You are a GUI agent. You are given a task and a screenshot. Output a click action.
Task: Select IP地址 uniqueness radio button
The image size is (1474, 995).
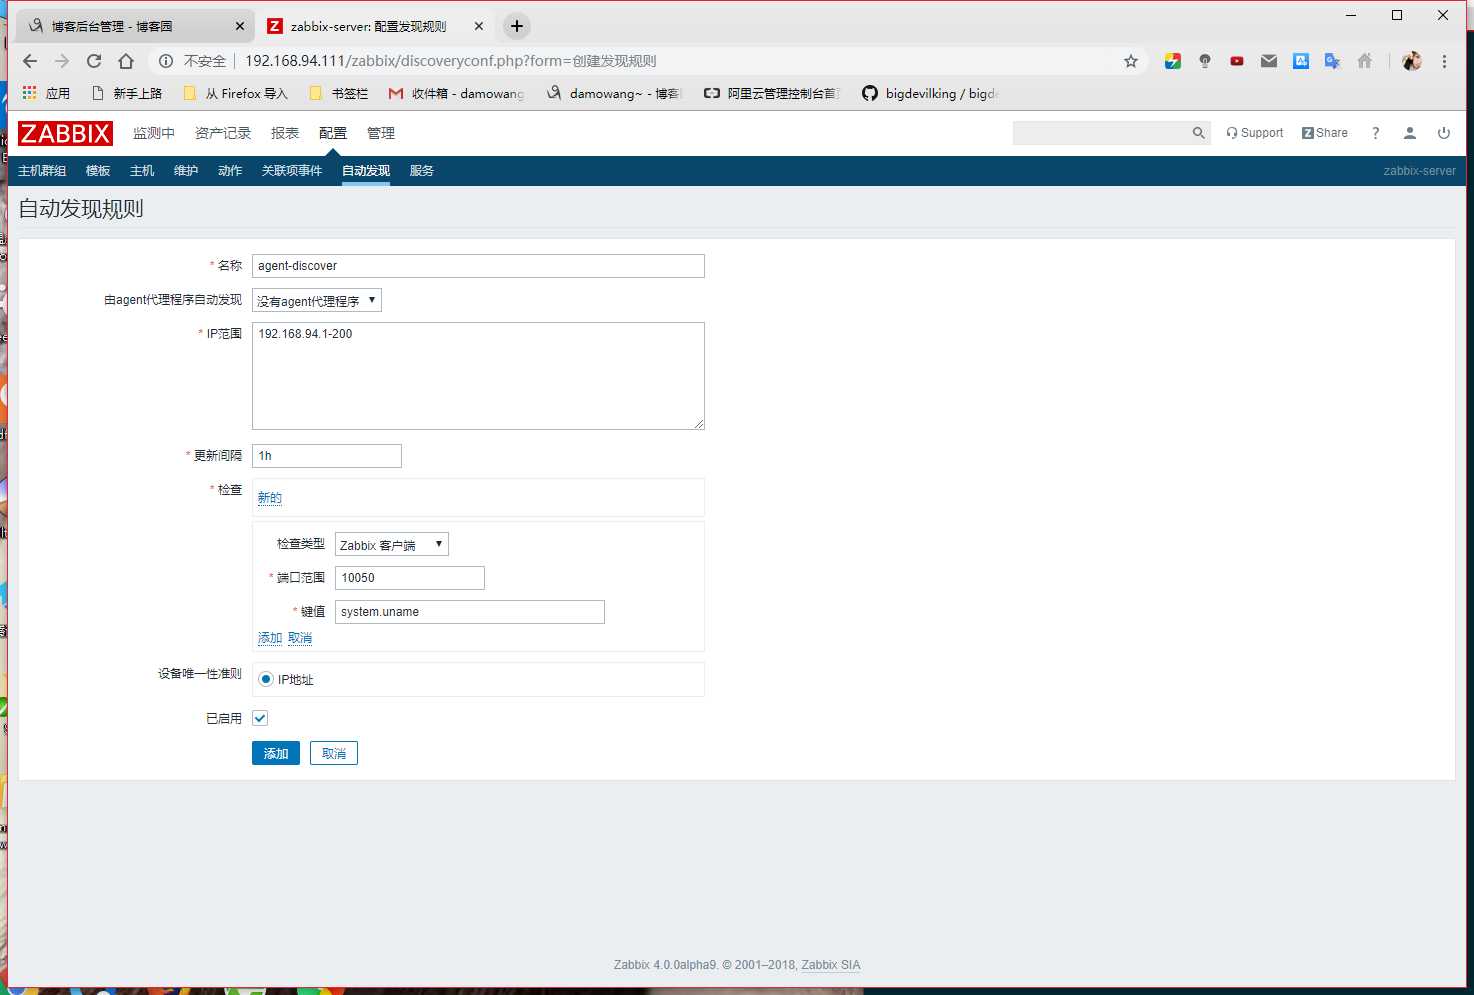[x=266, y=679]
